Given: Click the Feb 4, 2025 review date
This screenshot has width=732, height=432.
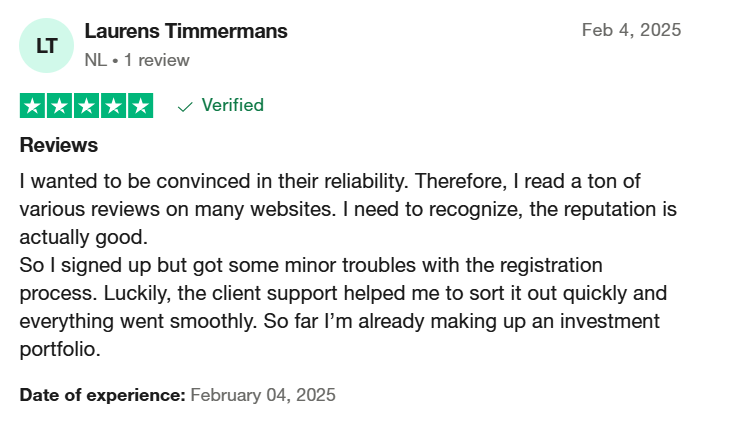Looking at the screenshot, I should tap(631, 30).
